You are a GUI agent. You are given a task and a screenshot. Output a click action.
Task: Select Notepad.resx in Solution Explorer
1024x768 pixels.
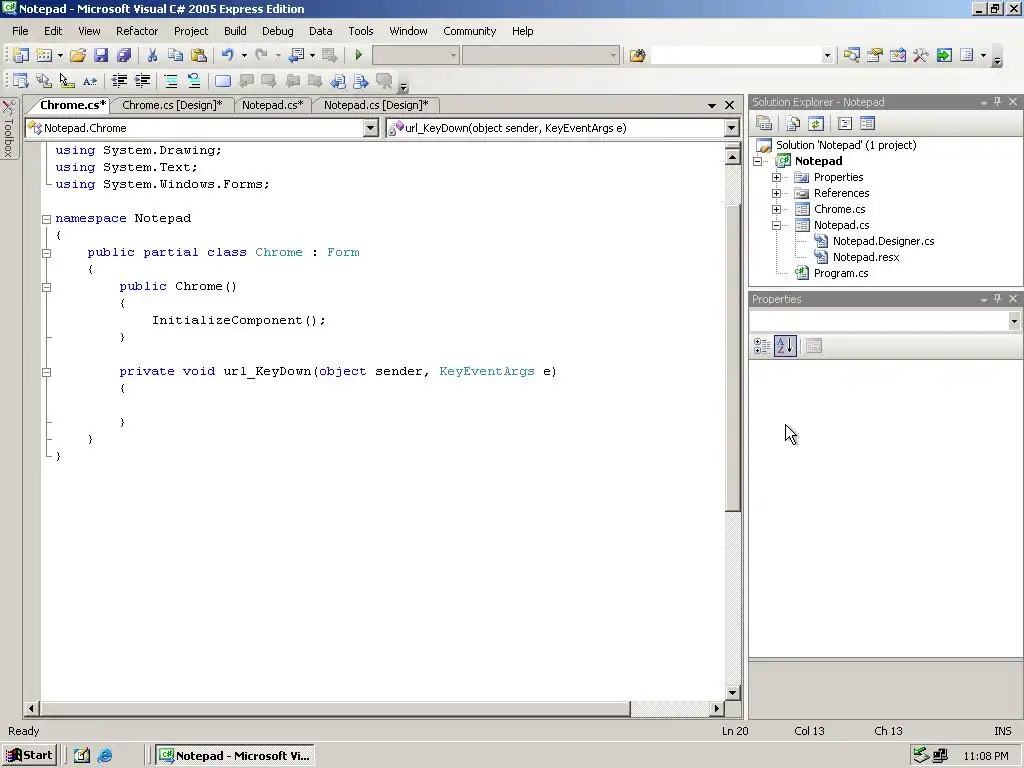click(x=866, y=257)
